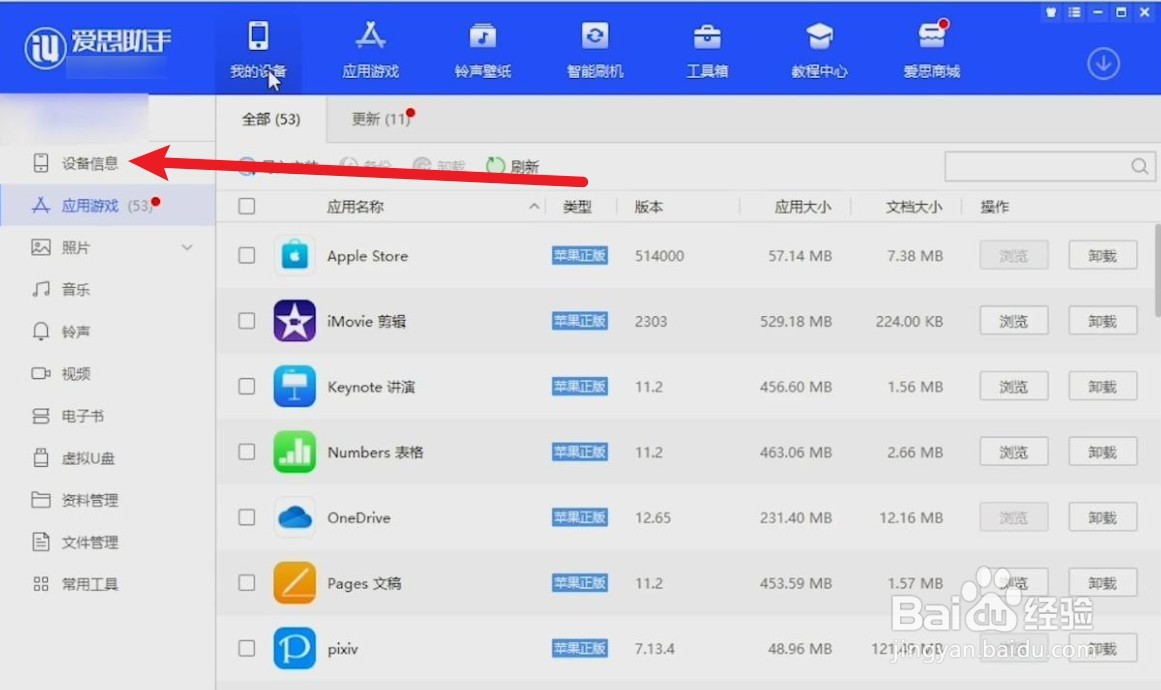Image resolution: width=1161 pixels, height=690 pixels.
Task: Click the pixiv app icon
Action: 295,648
